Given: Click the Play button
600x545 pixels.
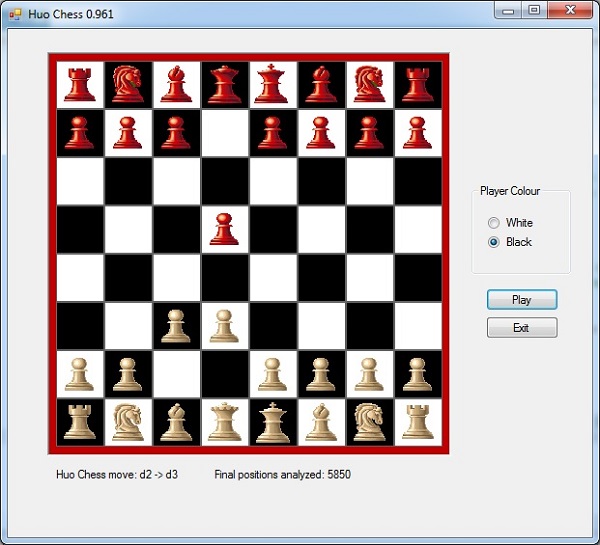Looking at the screenshot, I should (x=522, y=300).
